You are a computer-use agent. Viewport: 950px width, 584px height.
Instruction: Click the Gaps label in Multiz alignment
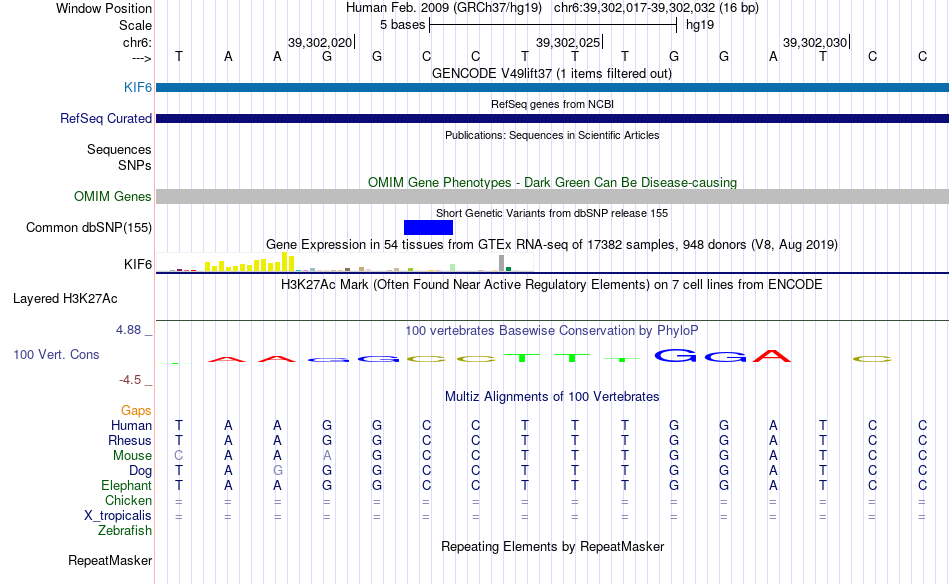136,410
